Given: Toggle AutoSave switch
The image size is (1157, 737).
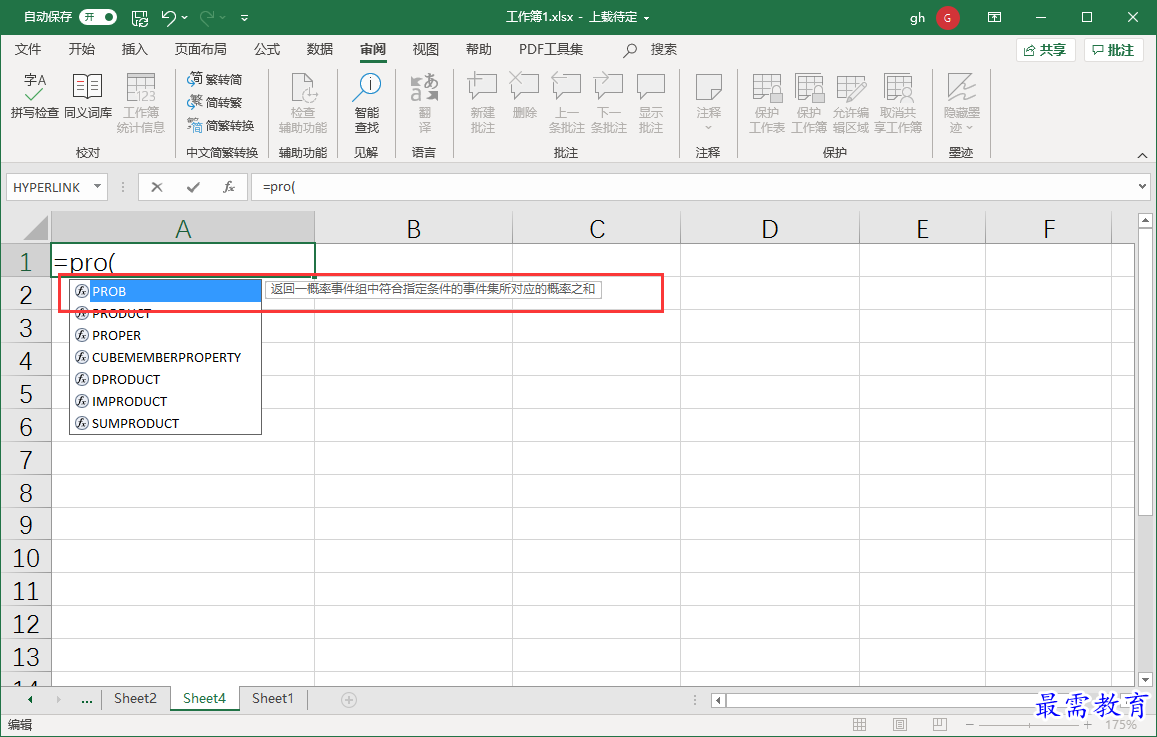Looking at the screenshot, I should pyautogui.click(x=98, y=17).
